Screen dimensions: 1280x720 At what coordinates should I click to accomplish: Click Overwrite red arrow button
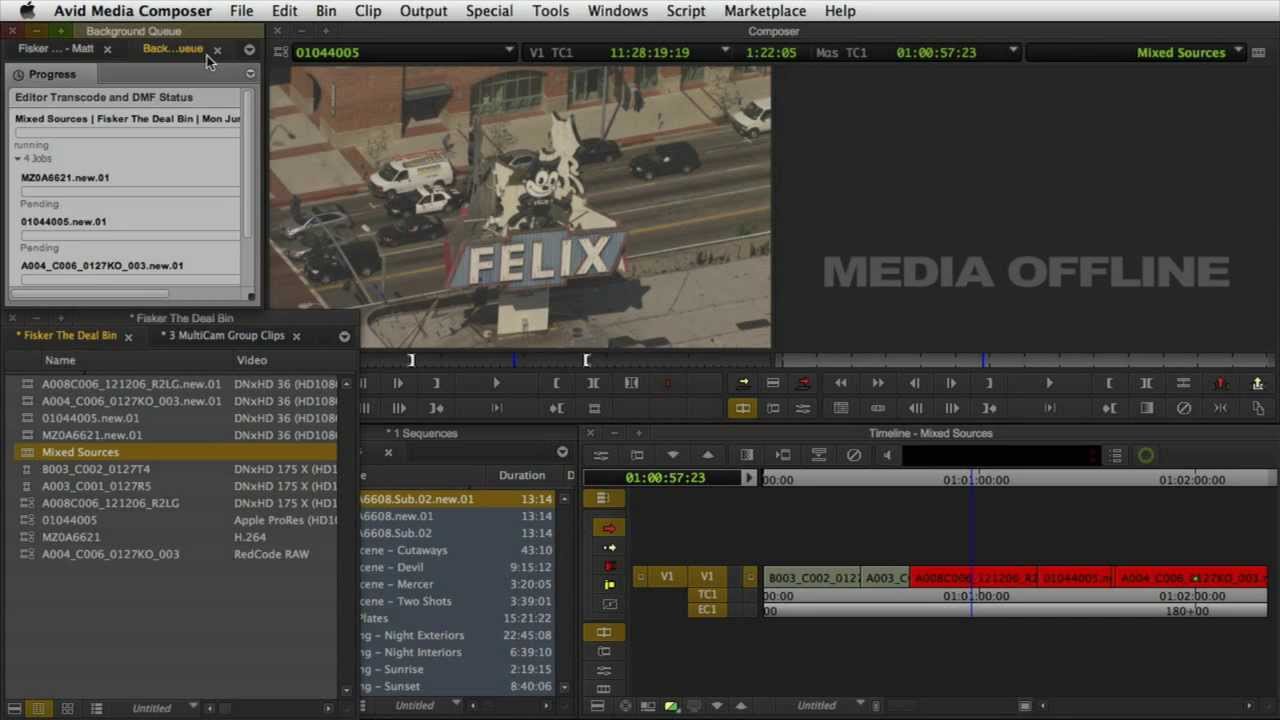[x=803, y=383]
